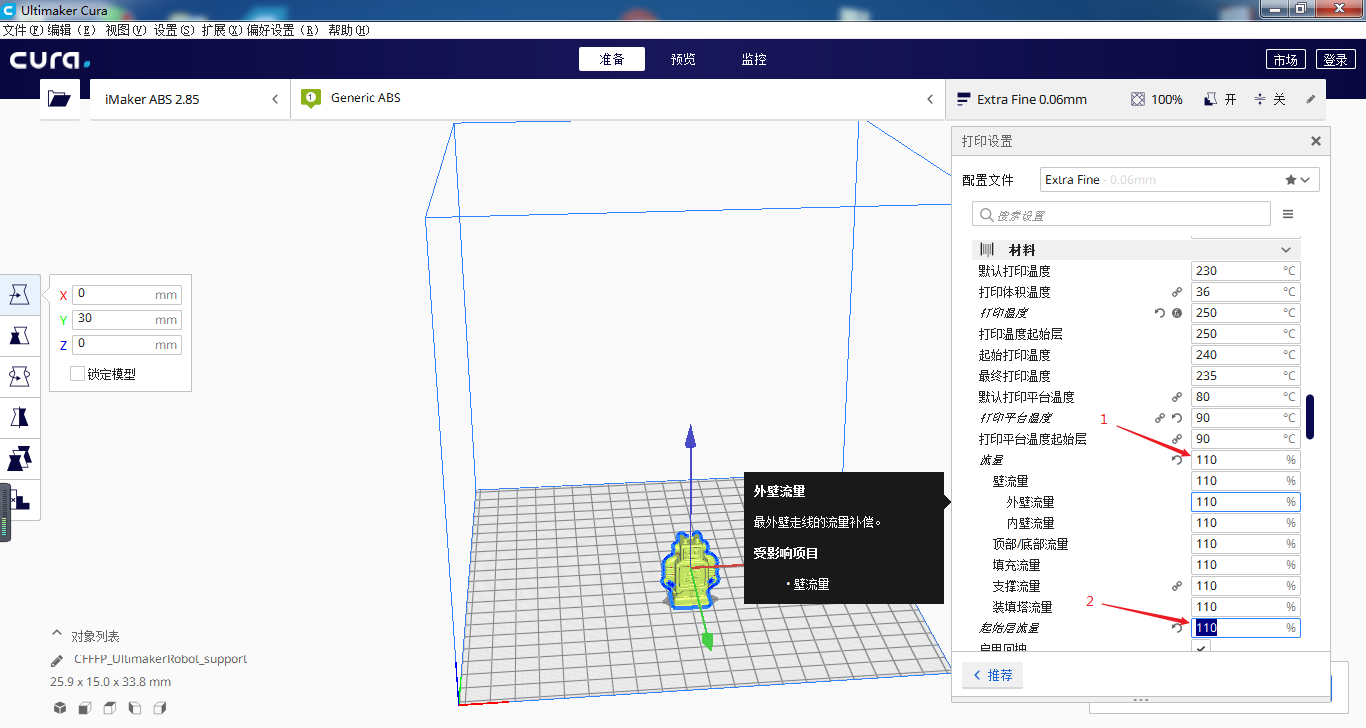Reset 打印温度 with its revert arrow

tap(1160, 313)
